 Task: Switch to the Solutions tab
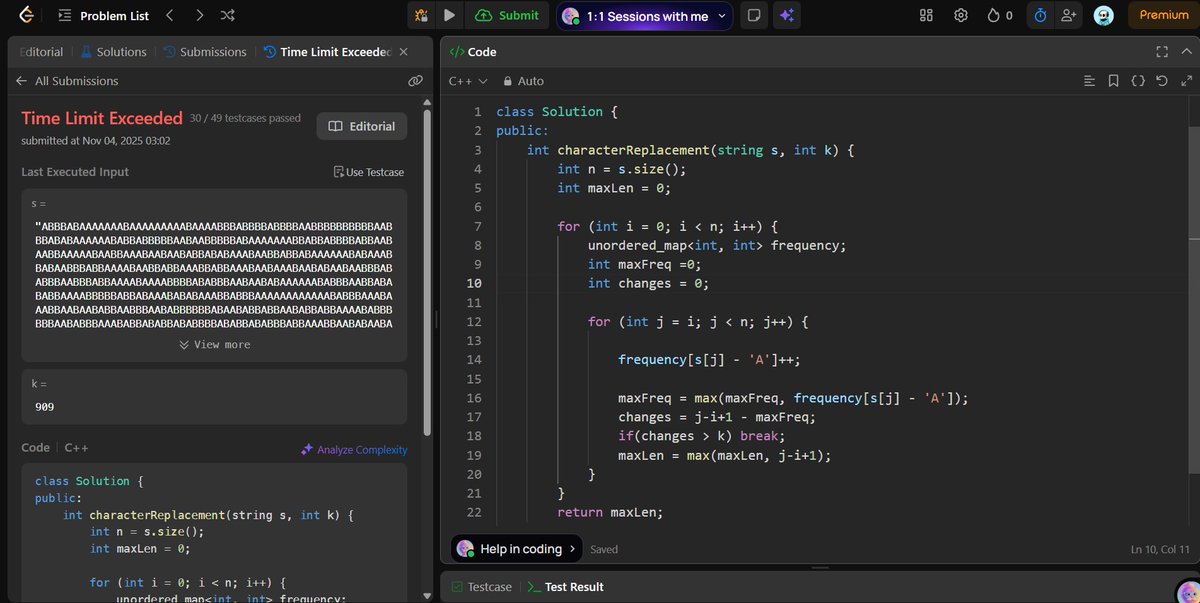pos(114,52)
